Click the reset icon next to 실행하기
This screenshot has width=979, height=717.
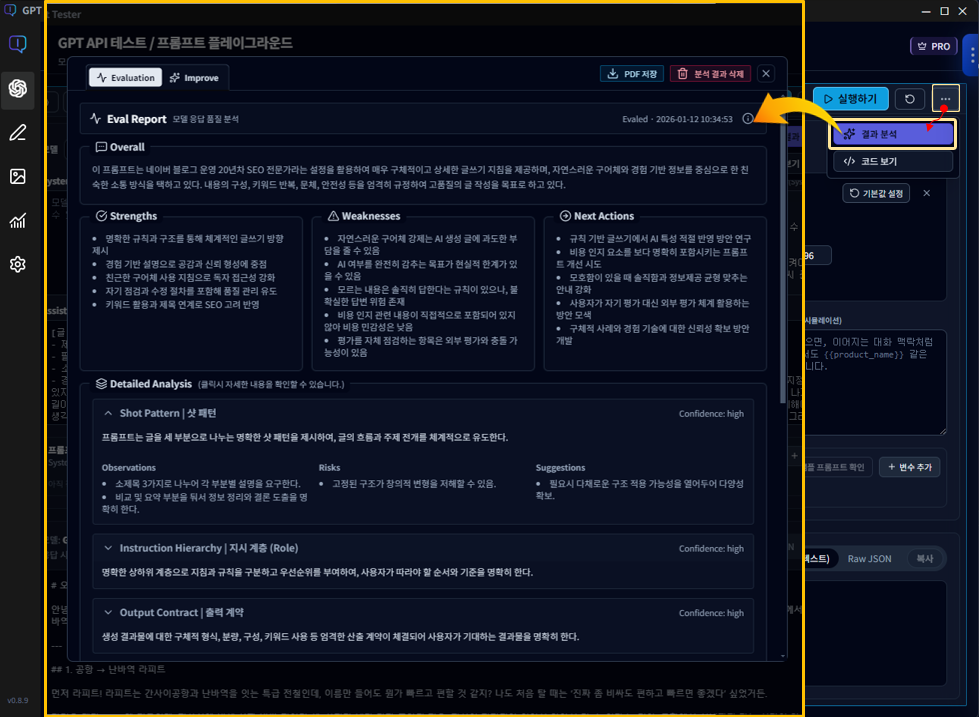[x=909, y=99]
